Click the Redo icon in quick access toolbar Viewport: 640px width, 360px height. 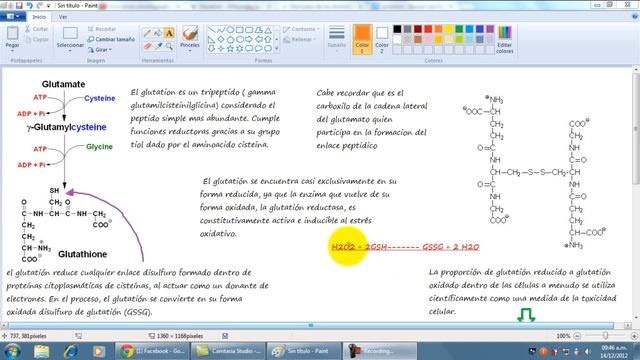40,5
